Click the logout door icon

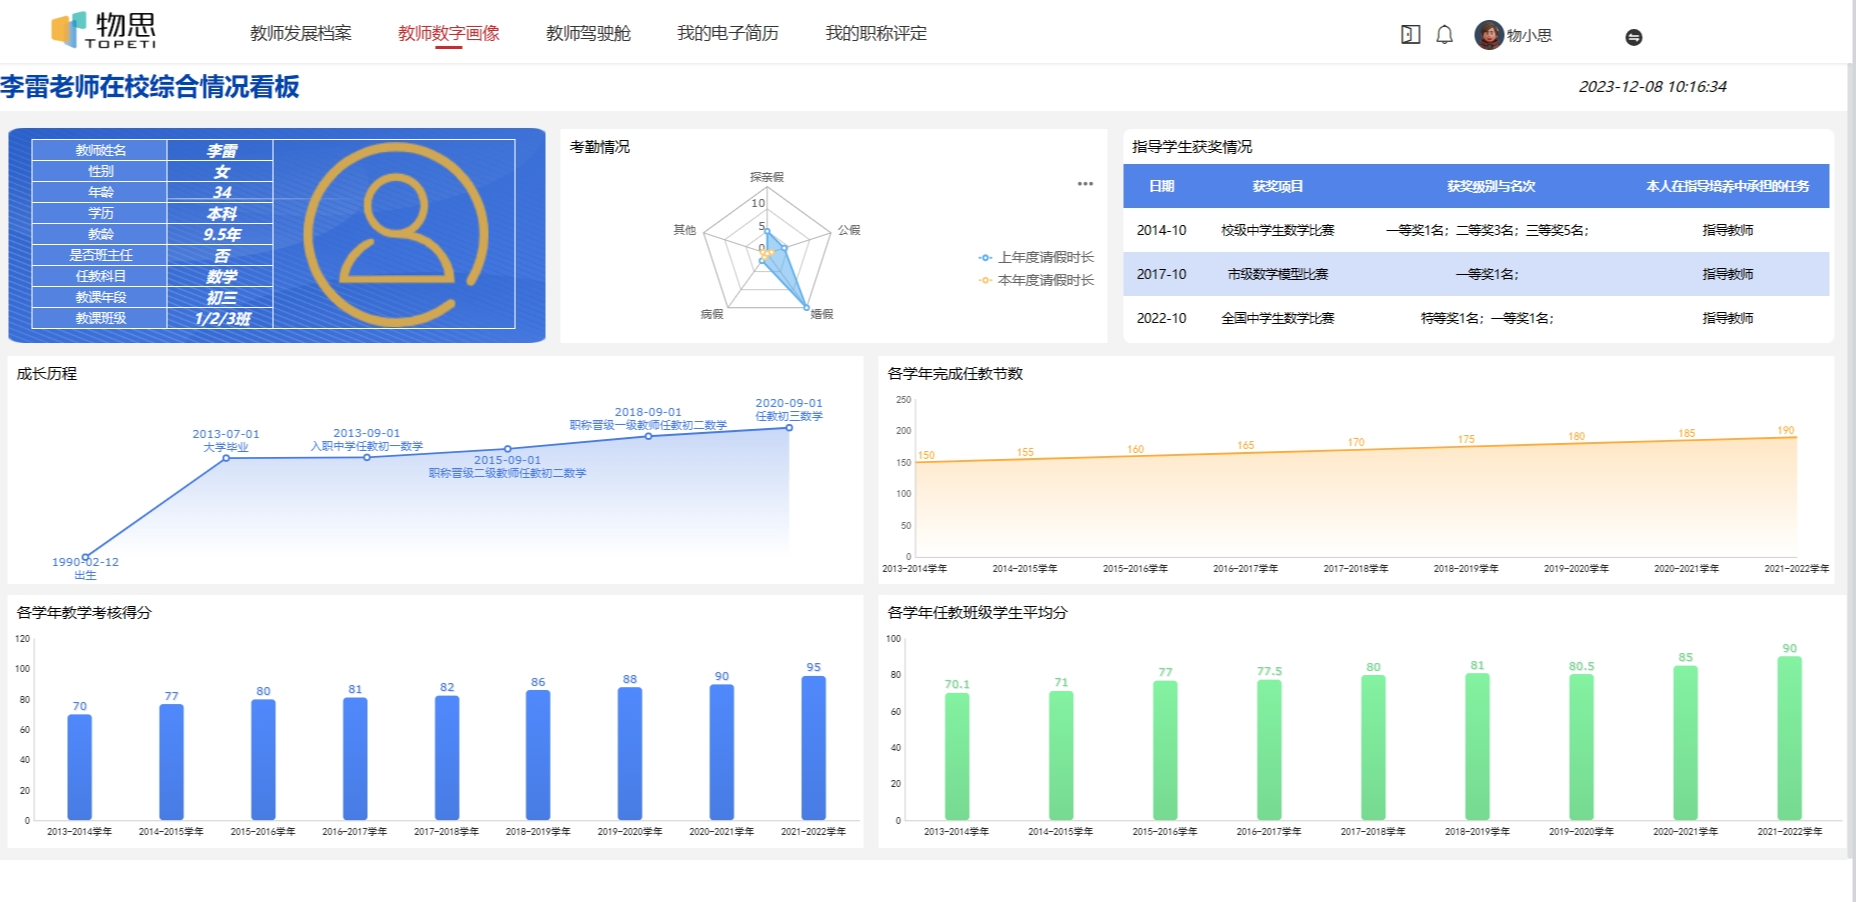point(1409,34)
